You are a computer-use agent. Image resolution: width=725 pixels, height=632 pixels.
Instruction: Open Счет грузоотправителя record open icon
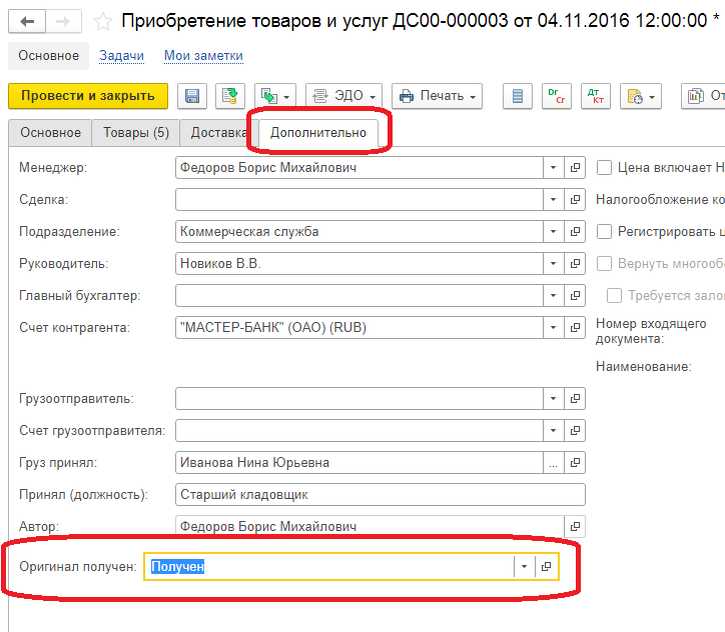pos(575,430)
